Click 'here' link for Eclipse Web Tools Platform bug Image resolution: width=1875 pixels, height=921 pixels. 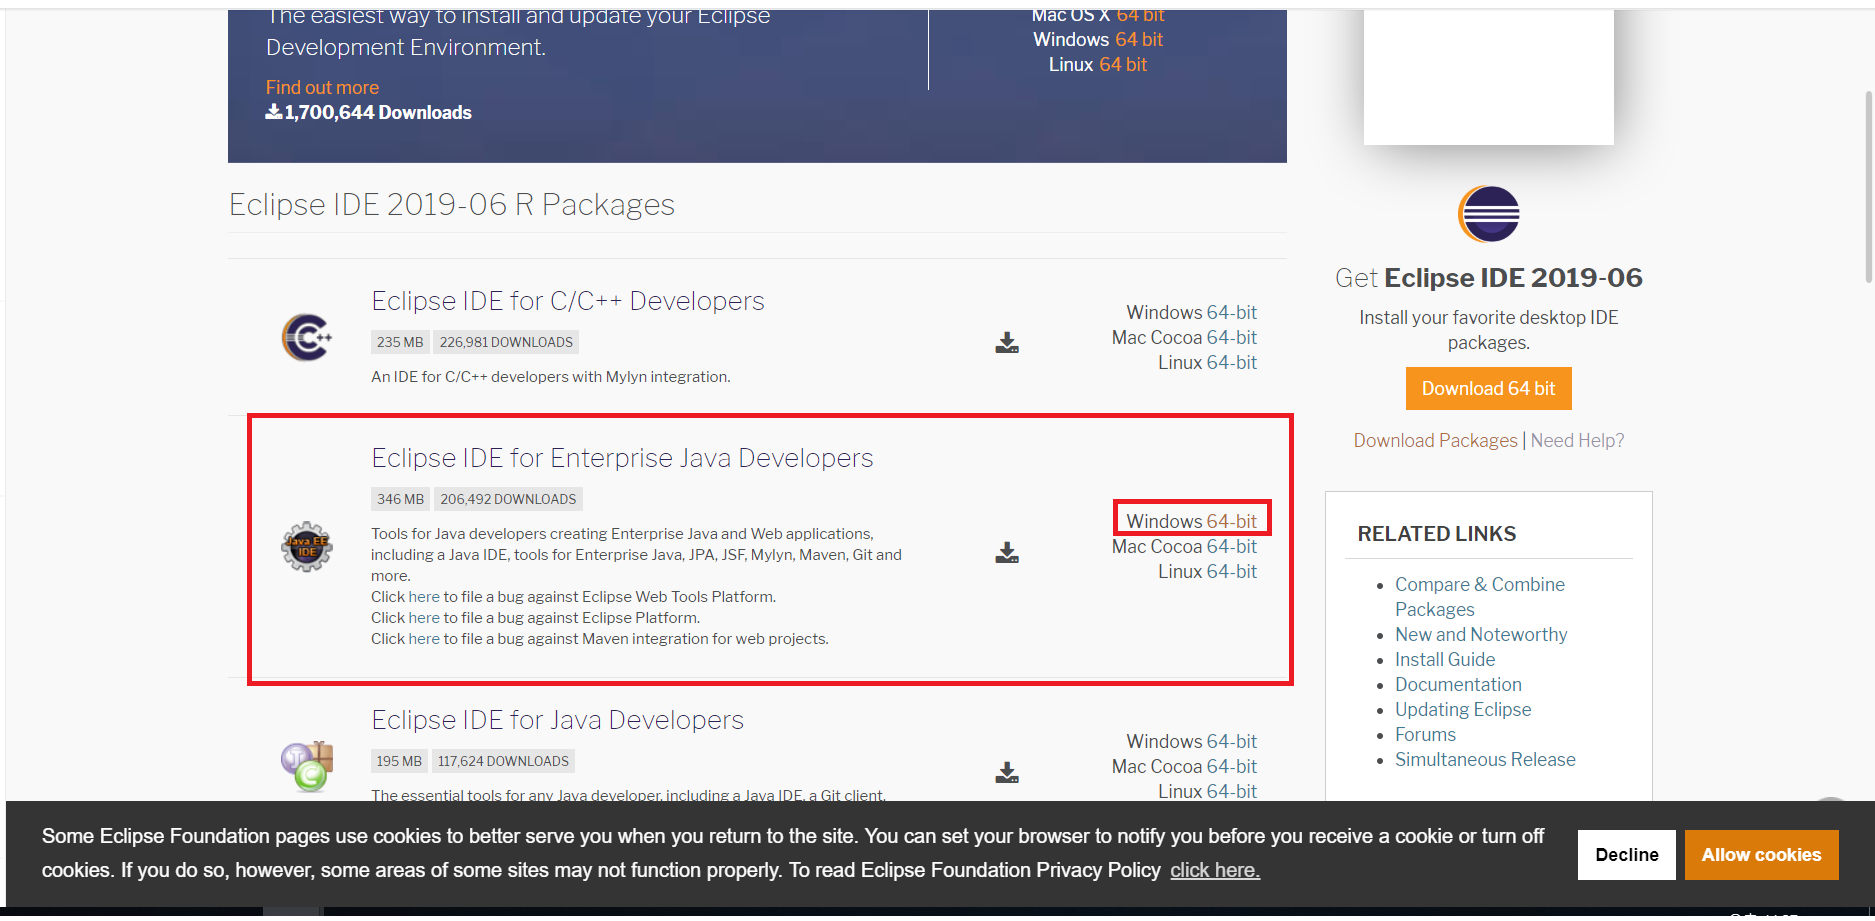point(424,596)
